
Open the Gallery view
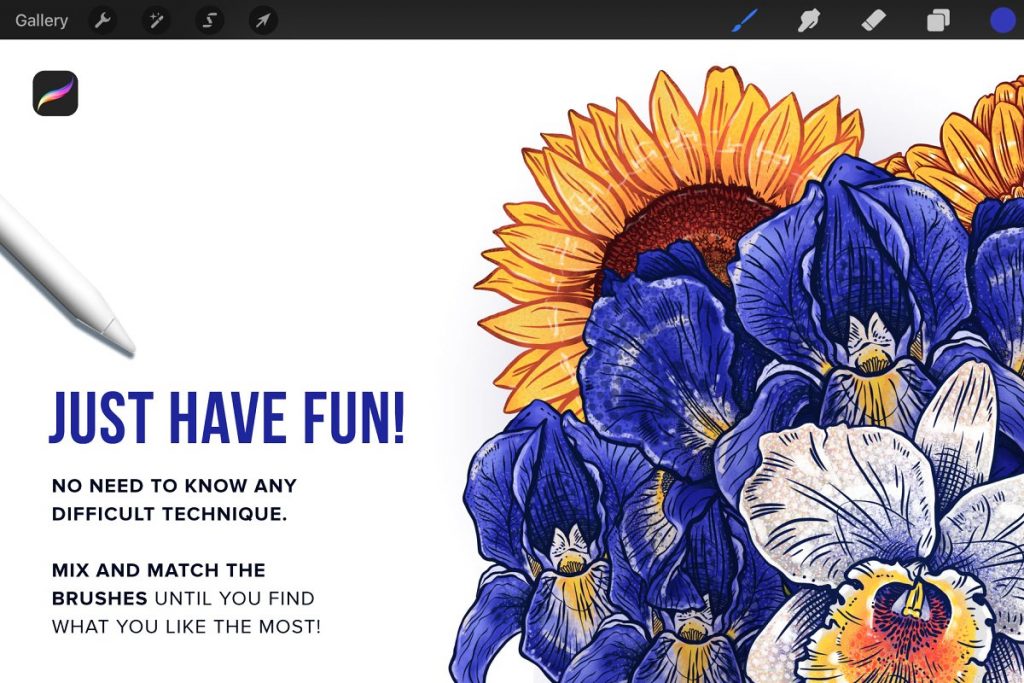click(41, 20)
